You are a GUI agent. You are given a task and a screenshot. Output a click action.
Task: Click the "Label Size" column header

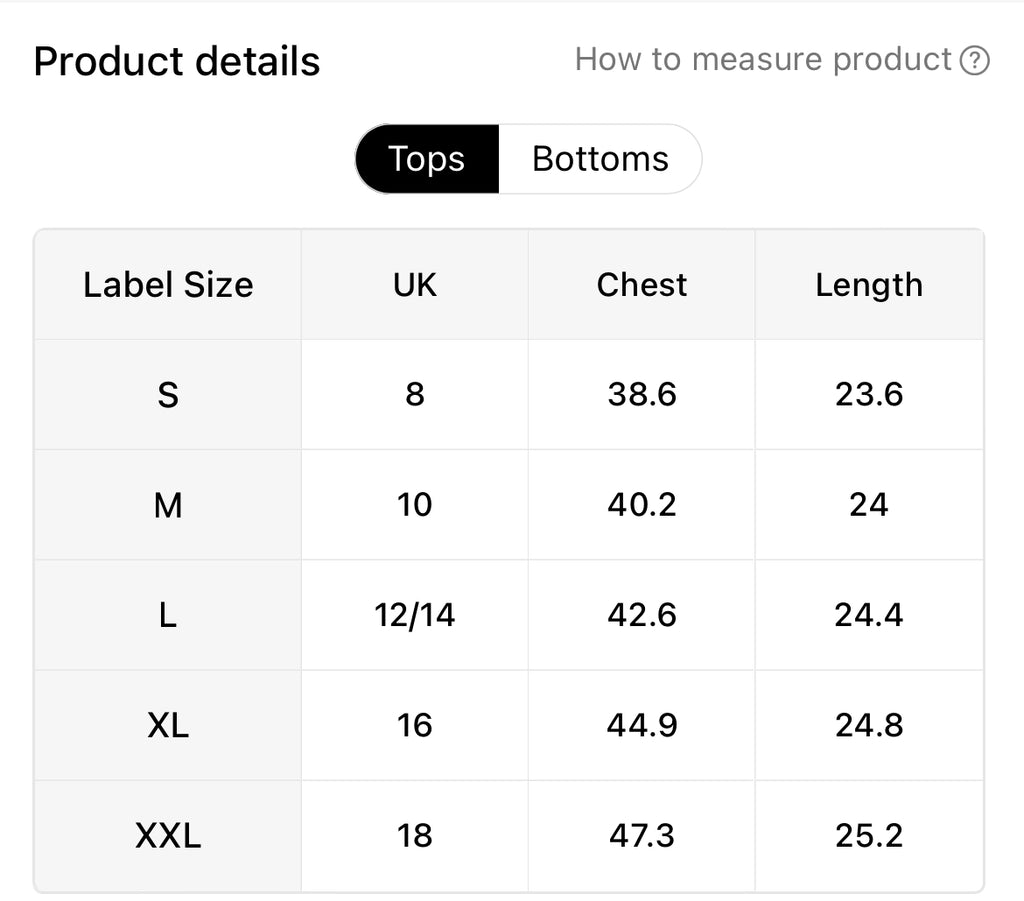(x=168, y=285)
